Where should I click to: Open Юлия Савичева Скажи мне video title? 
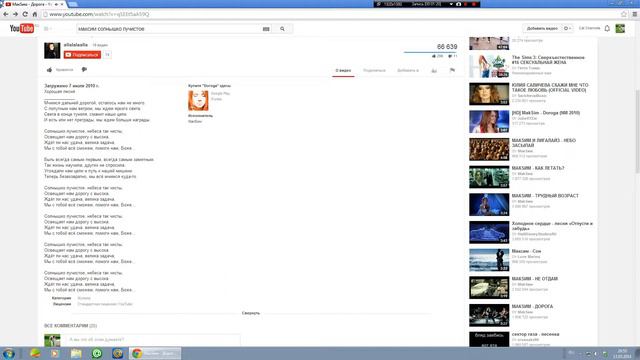click(550, 87)
